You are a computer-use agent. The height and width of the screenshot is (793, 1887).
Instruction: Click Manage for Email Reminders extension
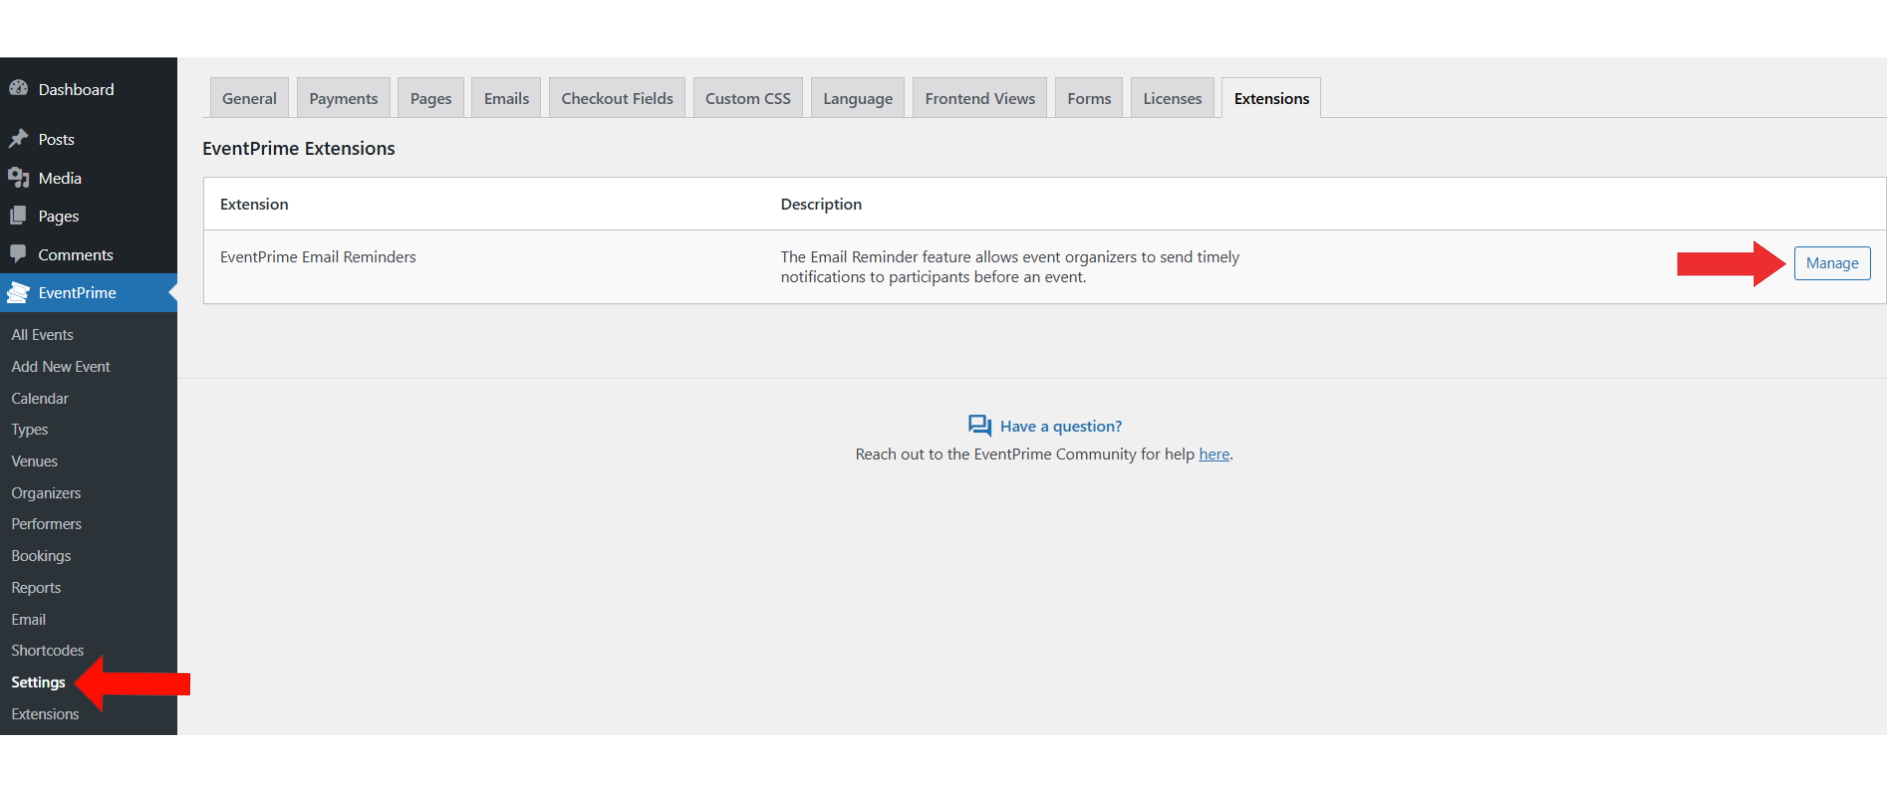(x=1832, y=263)
